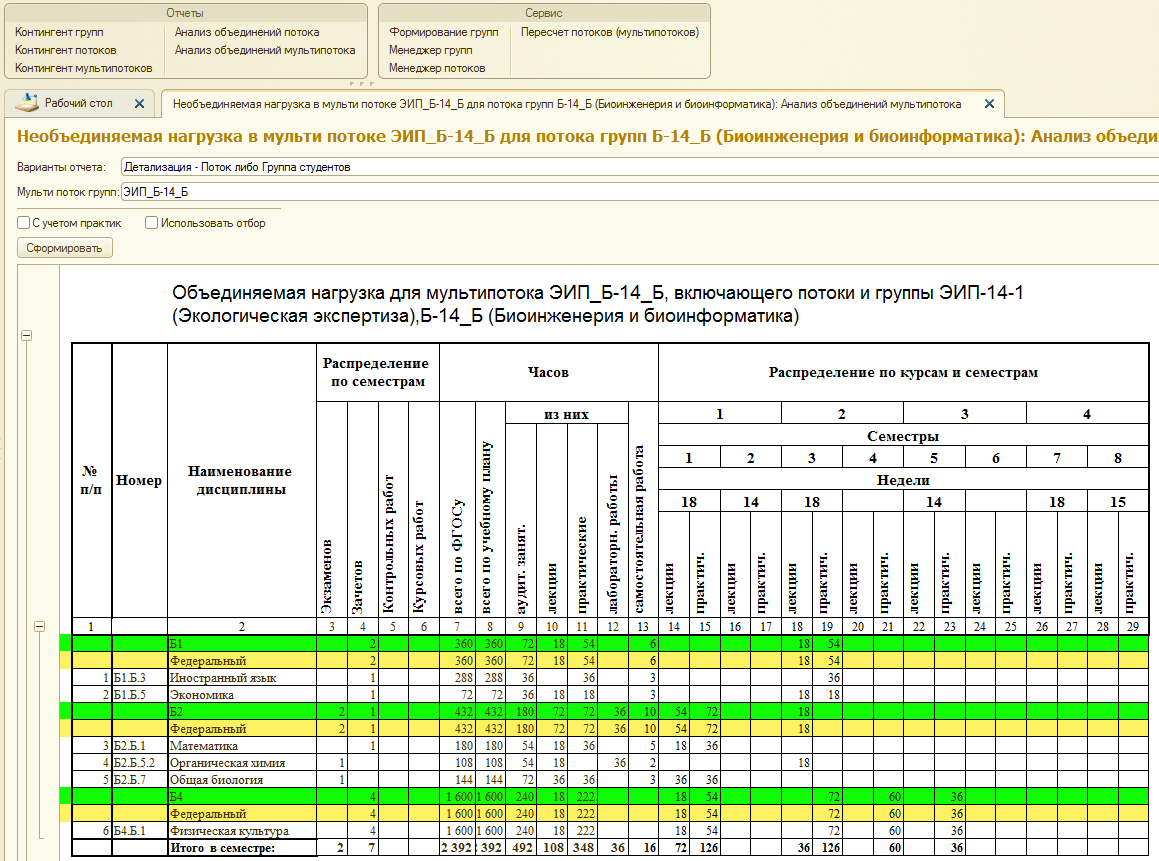
Task: Click the Б2.Б.1 number cell
Action: pos(140,746)
